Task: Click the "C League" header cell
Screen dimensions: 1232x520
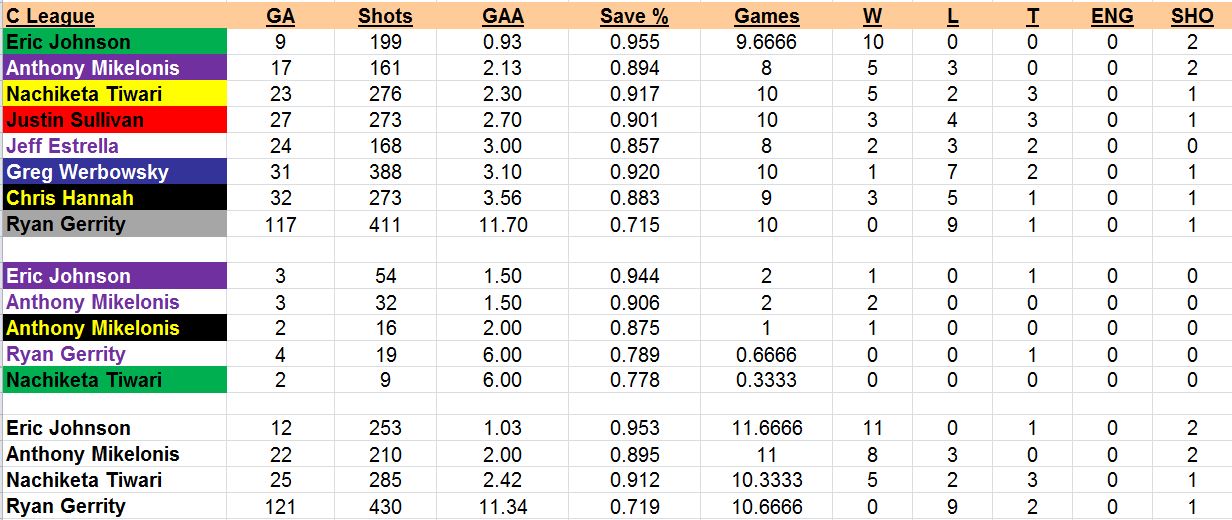Action: (x=51, y=16)
